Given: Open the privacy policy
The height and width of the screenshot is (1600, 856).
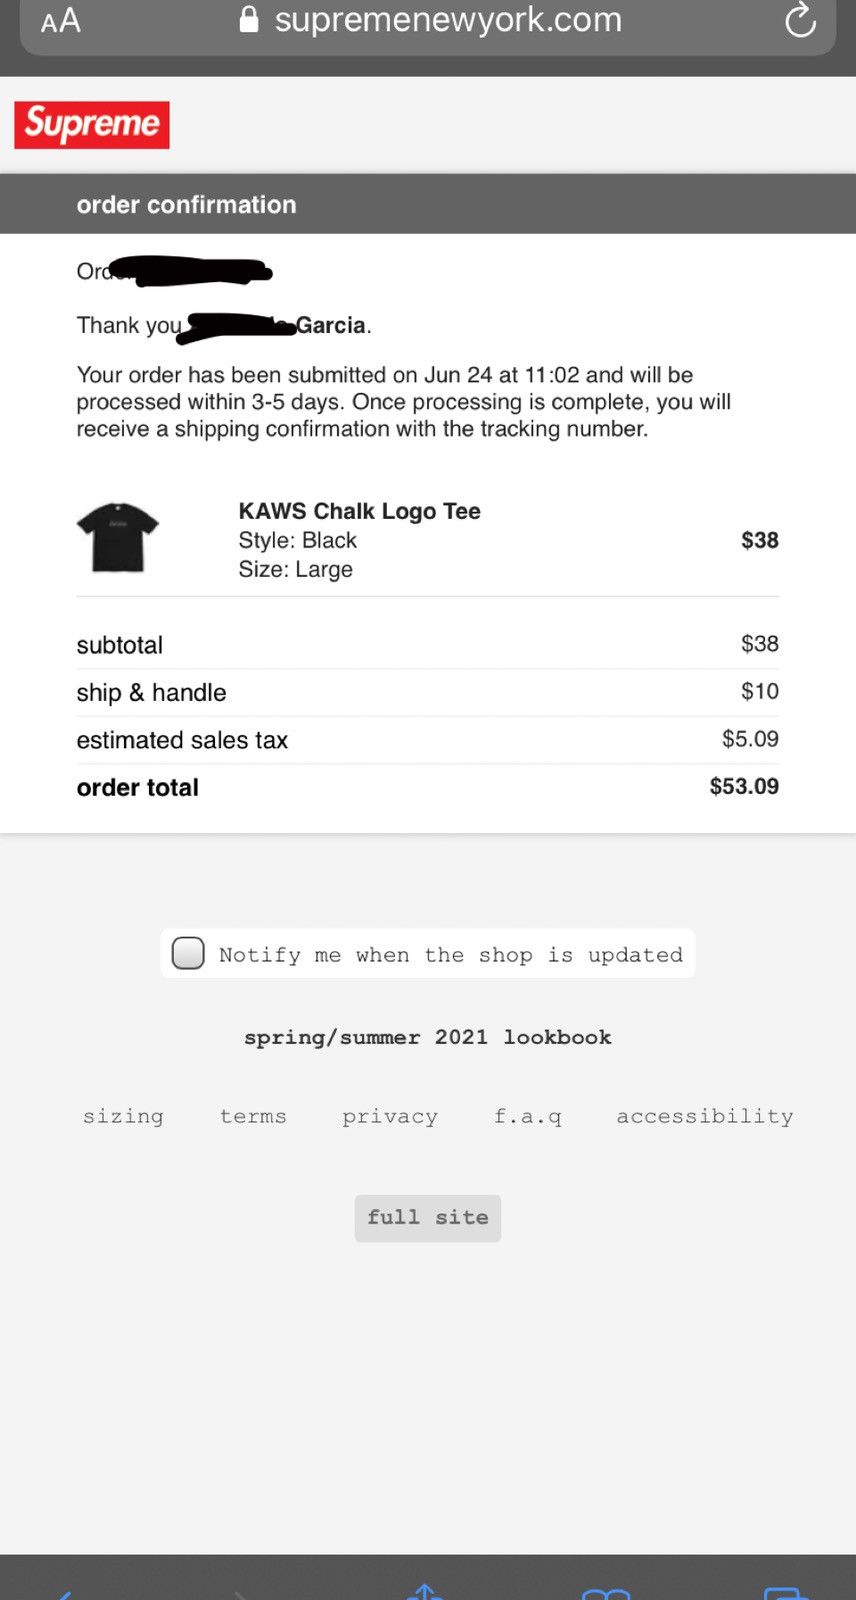Looking at the screenshot, I should click(390, 1116).
